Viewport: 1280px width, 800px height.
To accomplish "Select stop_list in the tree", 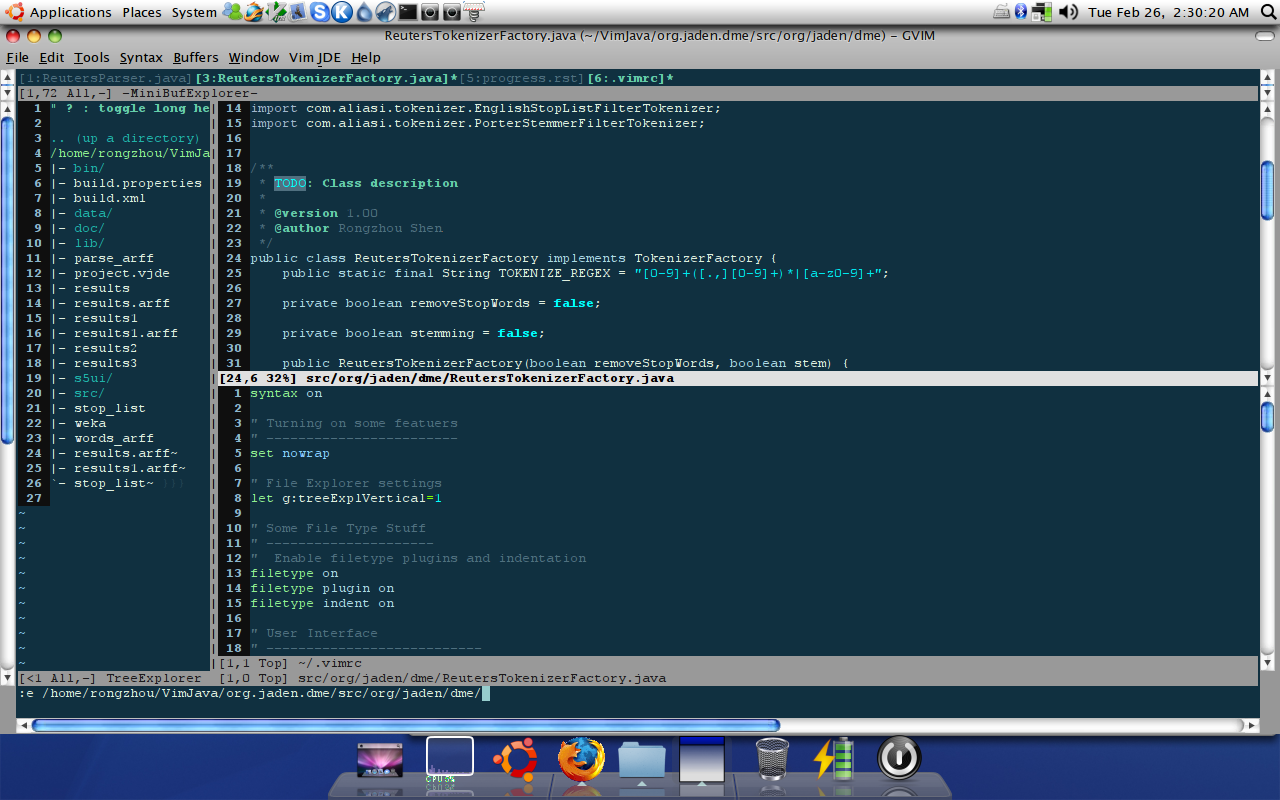I will tap(109, 408).
